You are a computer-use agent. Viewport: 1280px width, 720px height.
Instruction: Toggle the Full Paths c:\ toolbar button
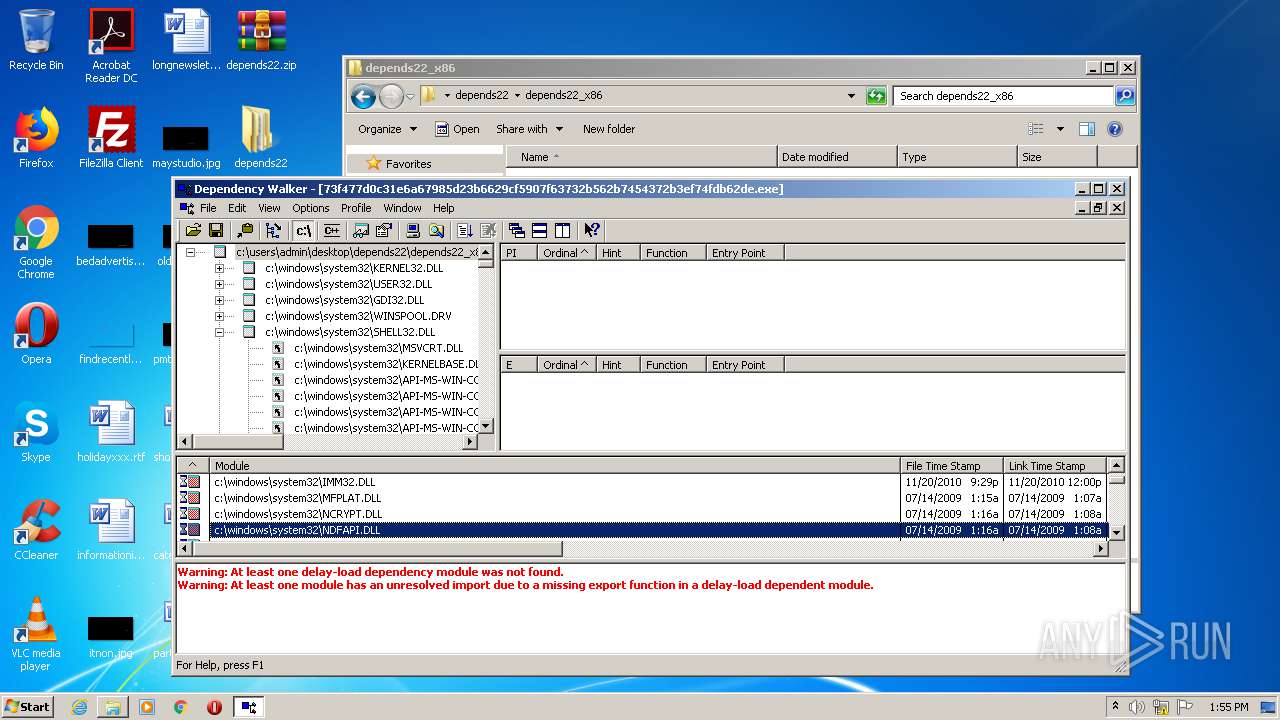(304, 230)
